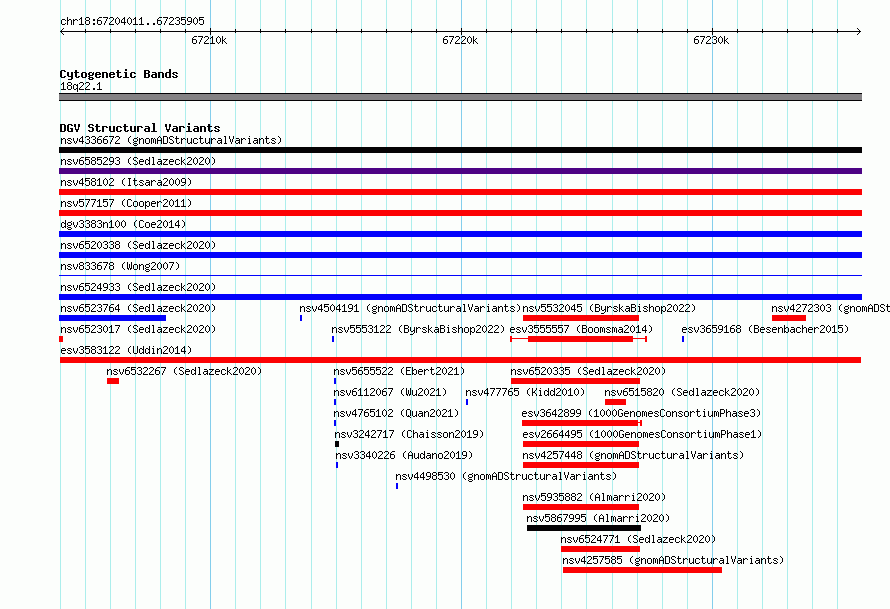The height and width of the screenshot is (609, 890).
Task: Click the red bar under nsv5532045
Action: 581,318
